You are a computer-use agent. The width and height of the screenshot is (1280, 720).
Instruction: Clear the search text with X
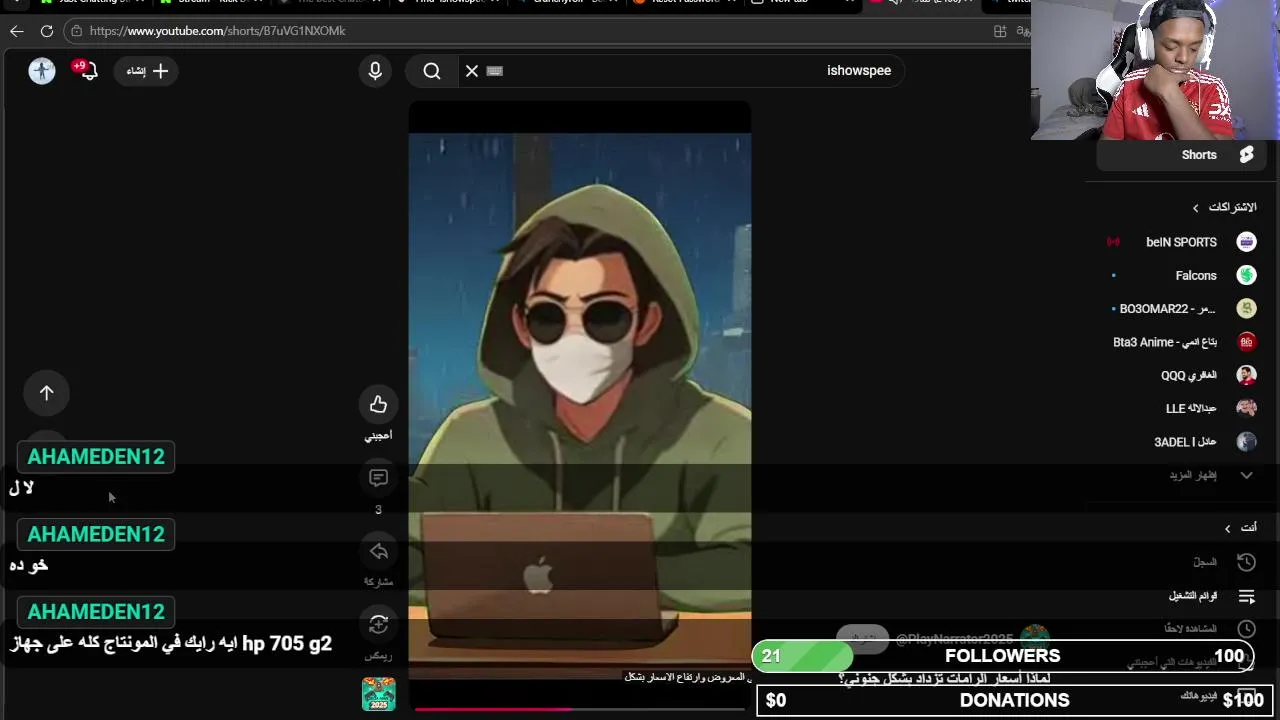pos(472,71)
